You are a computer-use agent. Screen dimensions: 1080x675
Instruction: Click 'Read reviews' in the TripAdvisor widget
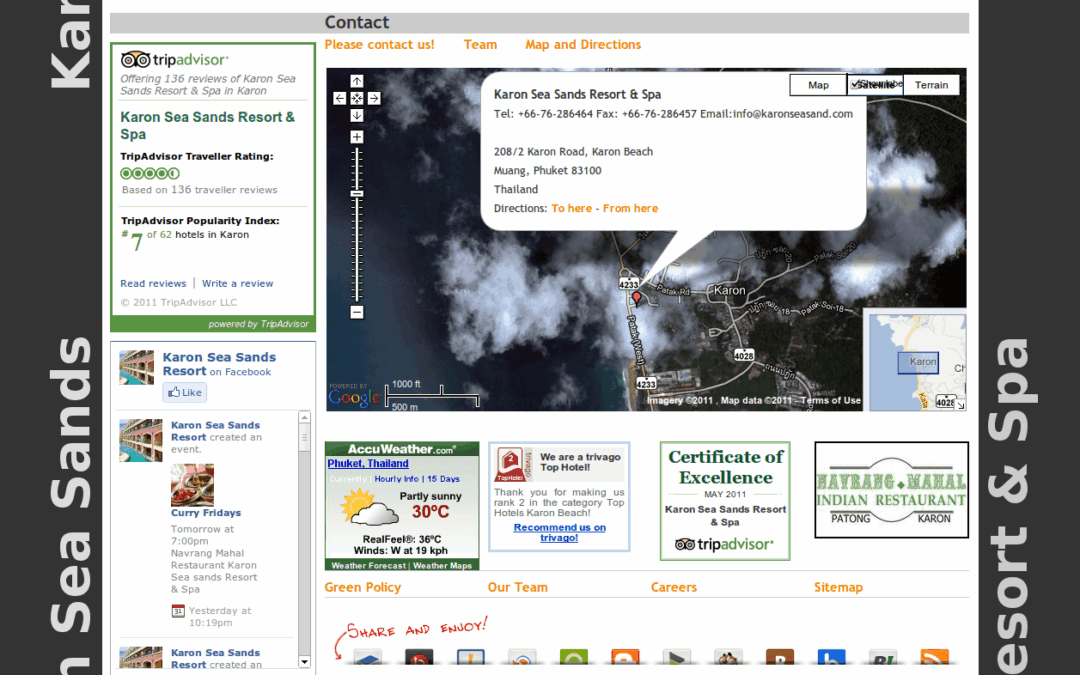coord(153,283)
